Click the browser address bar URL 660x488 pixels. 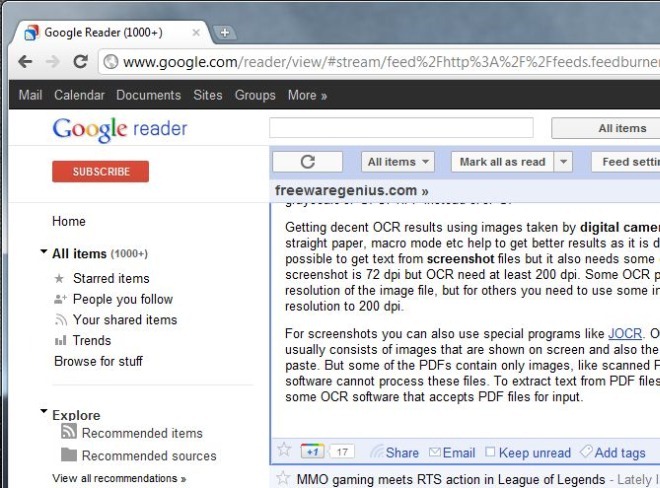(390, 62)
